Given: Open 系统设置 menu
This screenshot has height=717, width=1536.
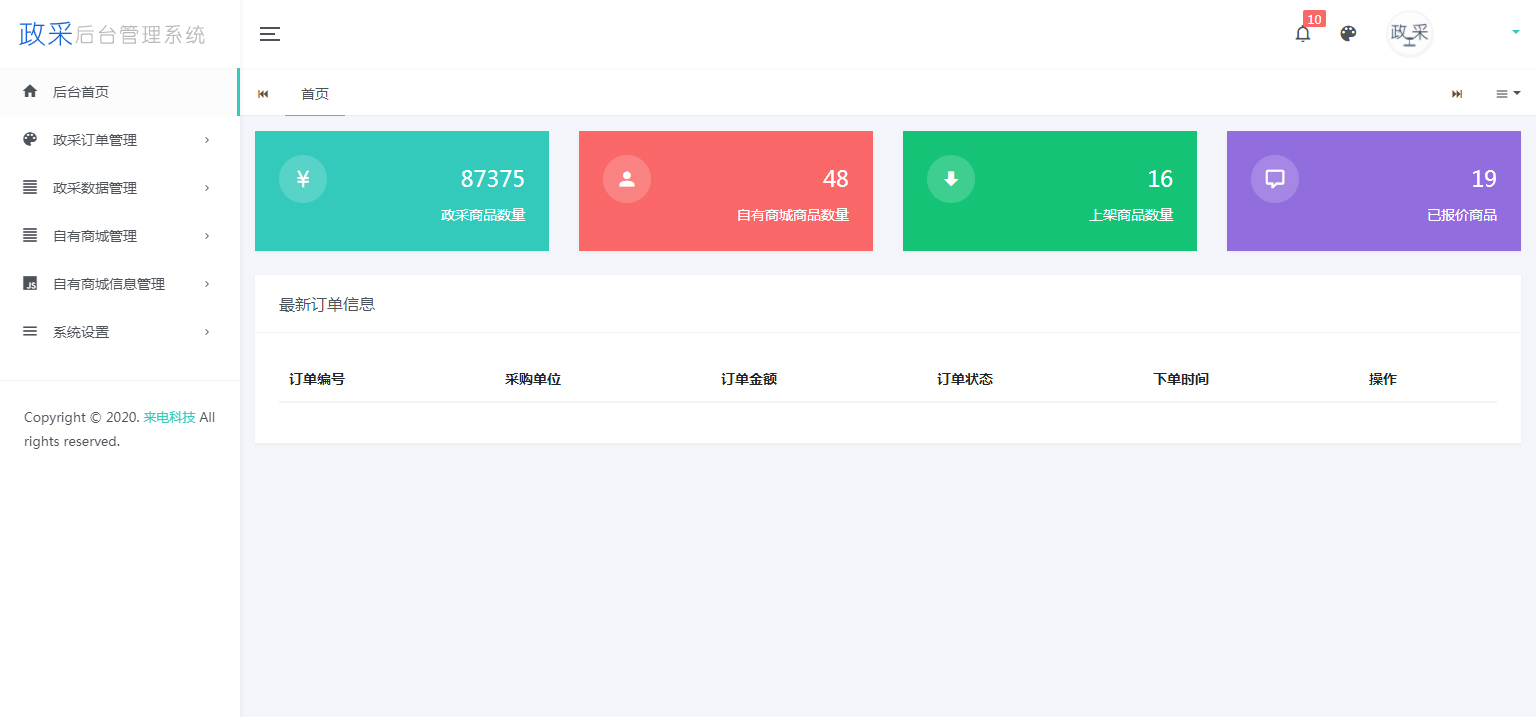Looking at the screenshot, I should click(119, 332).
